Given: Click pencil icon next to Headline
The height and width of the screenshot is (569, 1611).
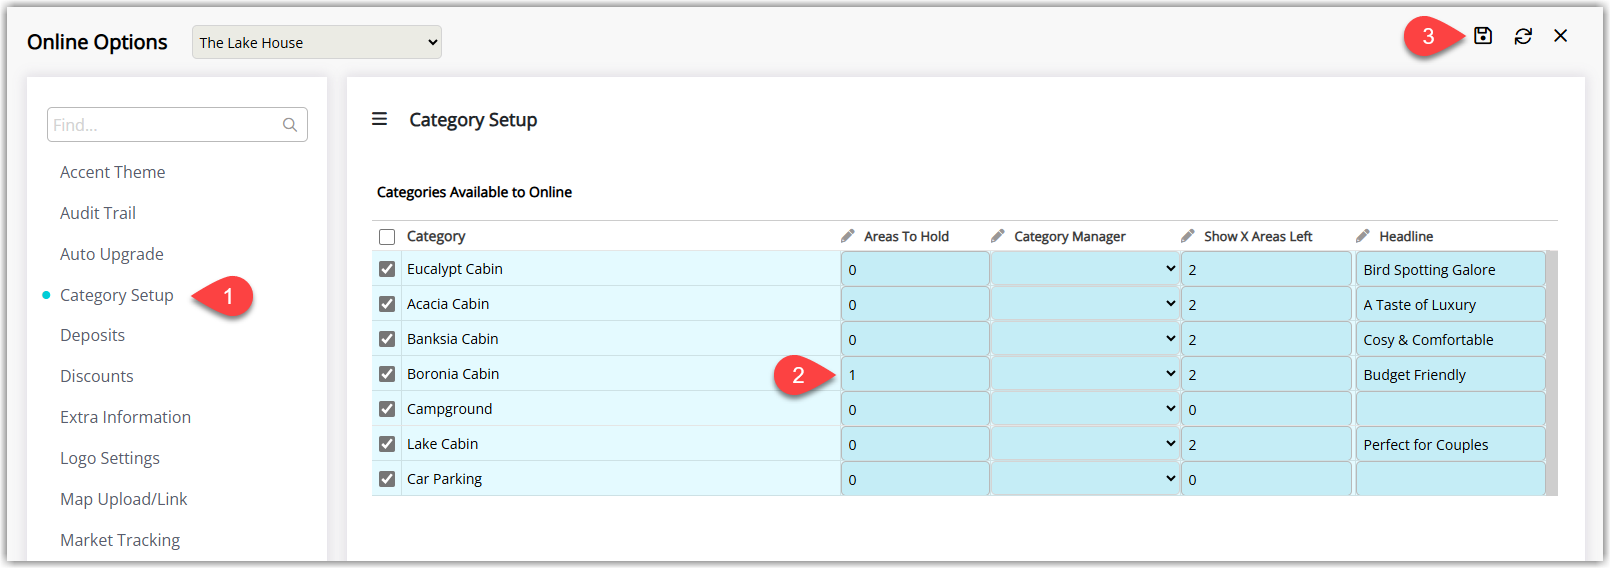Looking at the screenshot, I should click(x=1363, y=236).
